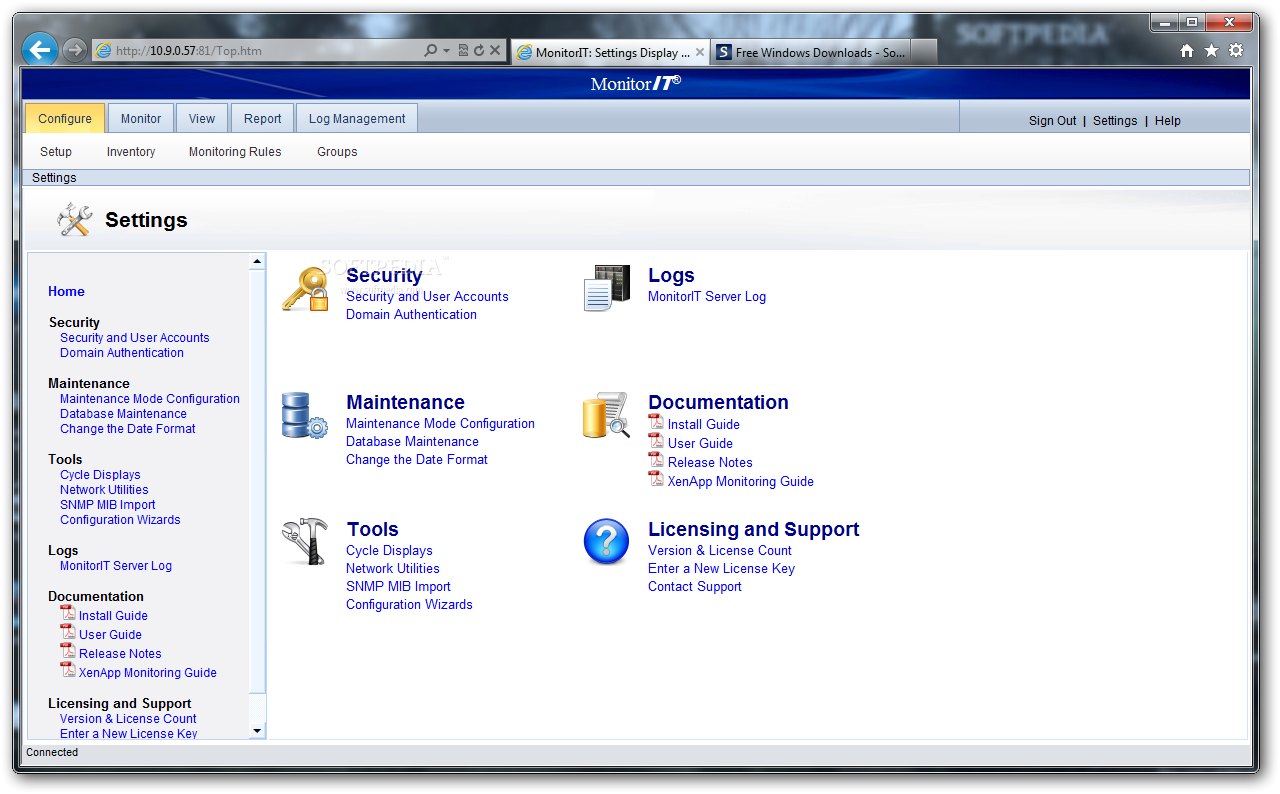Click sidebar PDF icon beside Release Notes
This screenshot has width=1280, height=794.
(68, 651)
